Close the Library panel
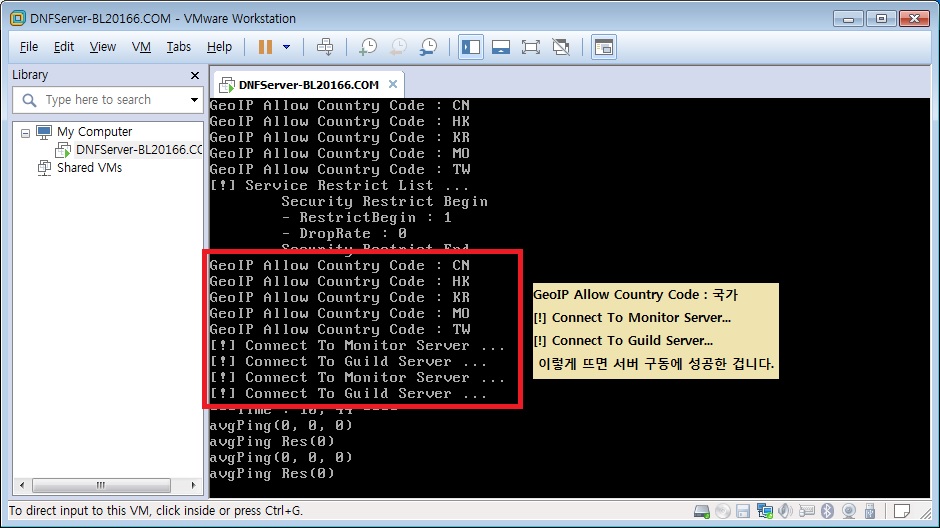The image size is (940, 528). click(x=194, y=76)
